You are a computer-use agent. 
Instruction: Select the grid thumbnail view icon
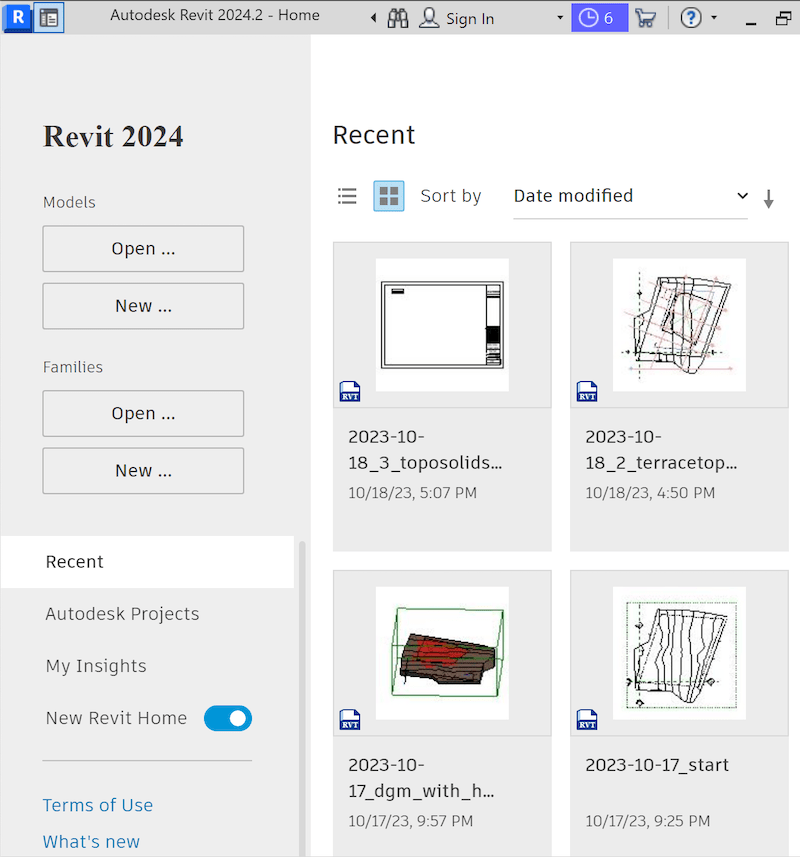(388, 196)
